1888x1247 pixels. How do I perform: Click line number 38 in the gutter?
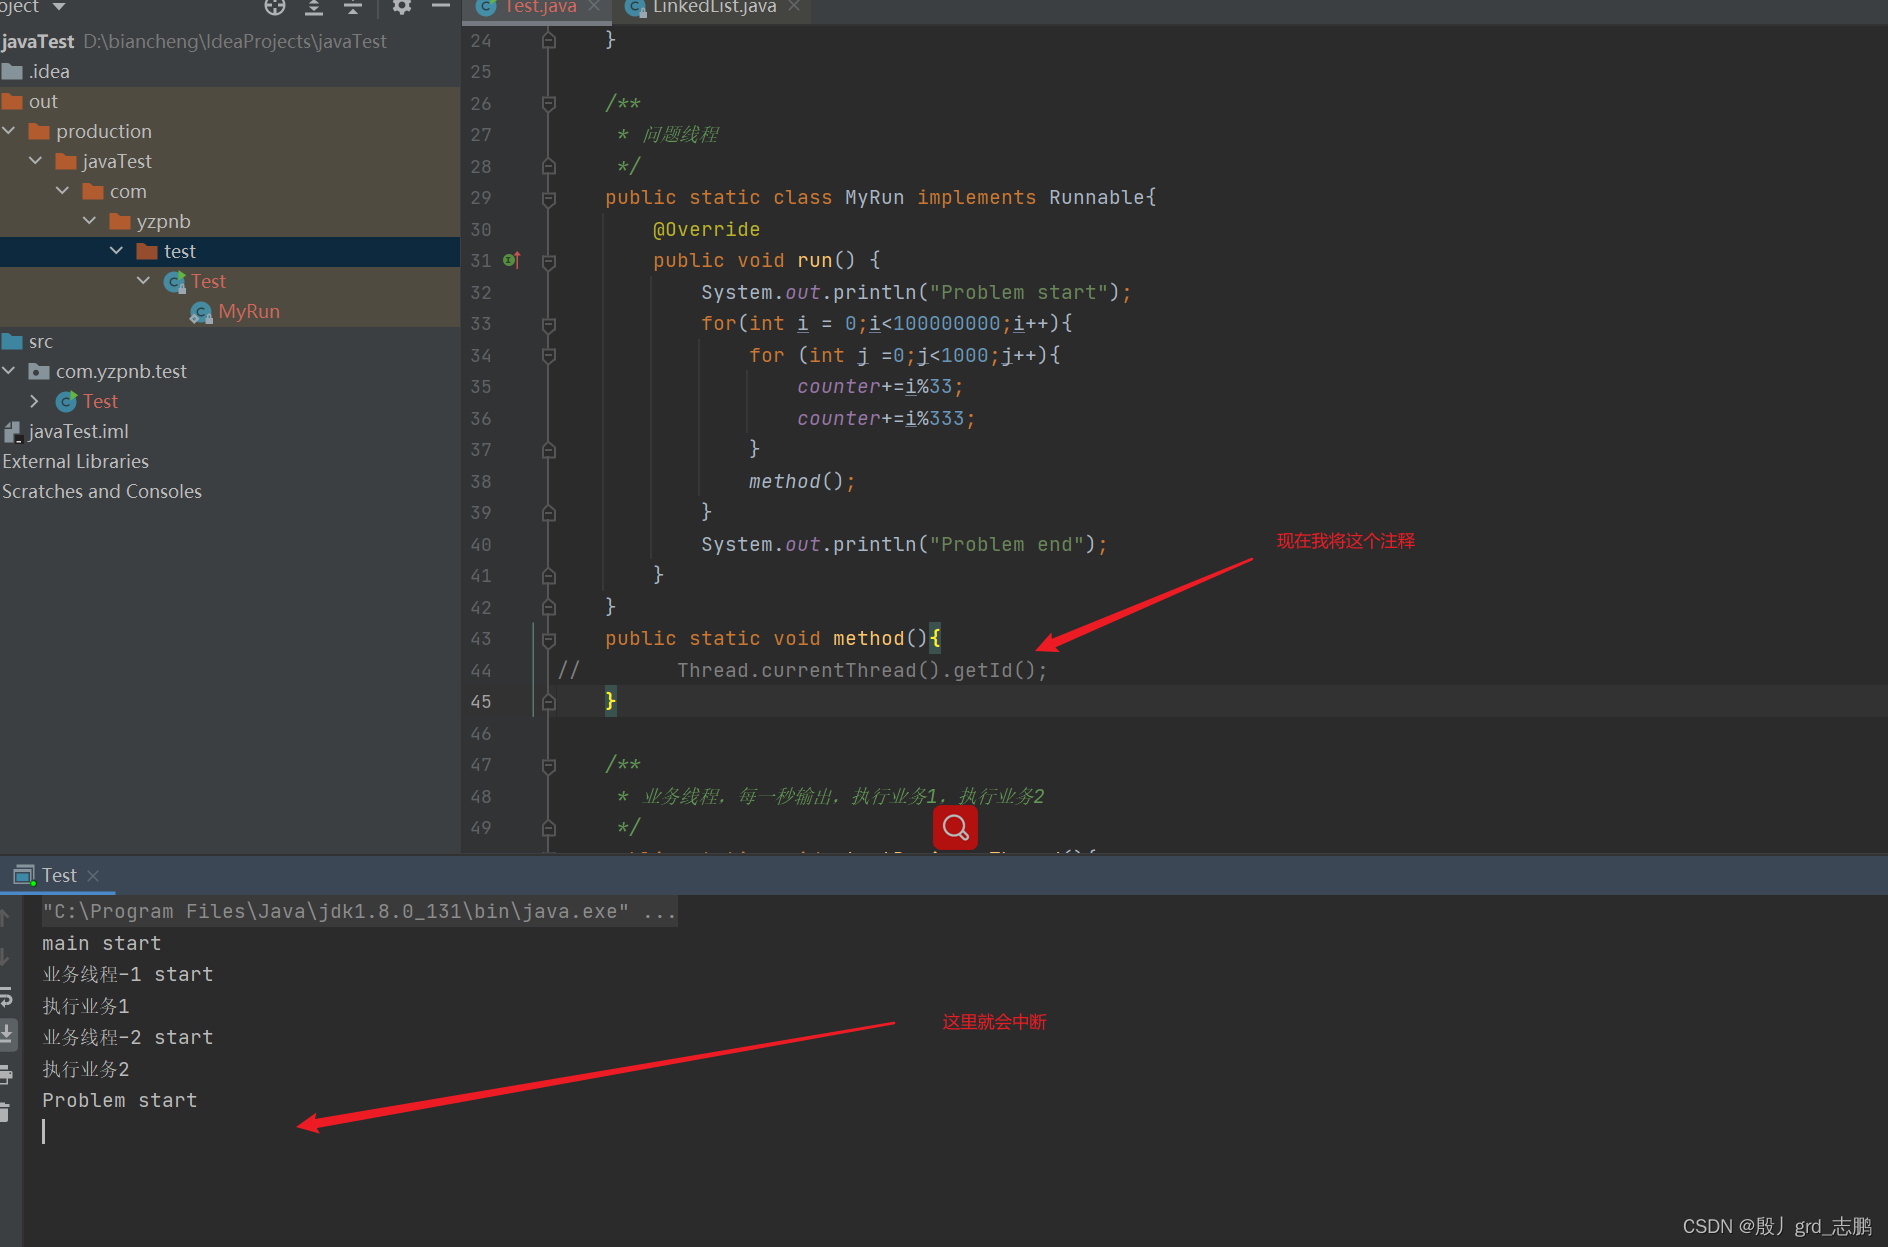[x=481, y=482]
